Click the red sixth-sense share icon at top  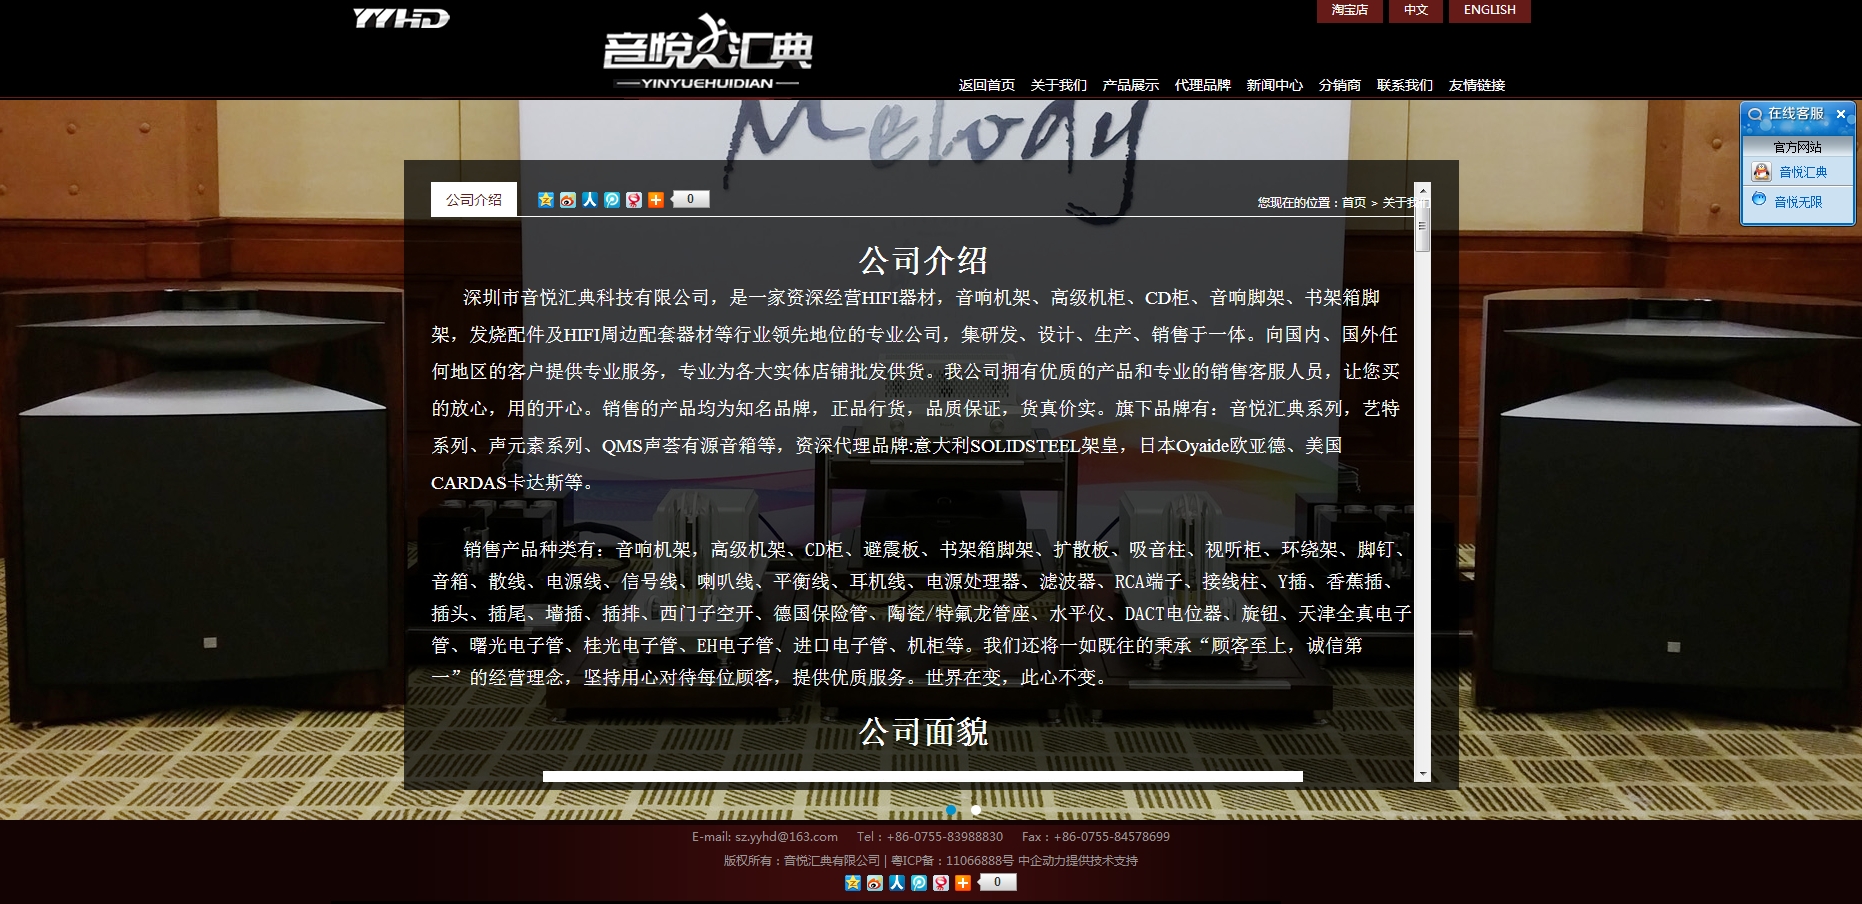coord(634,200)
